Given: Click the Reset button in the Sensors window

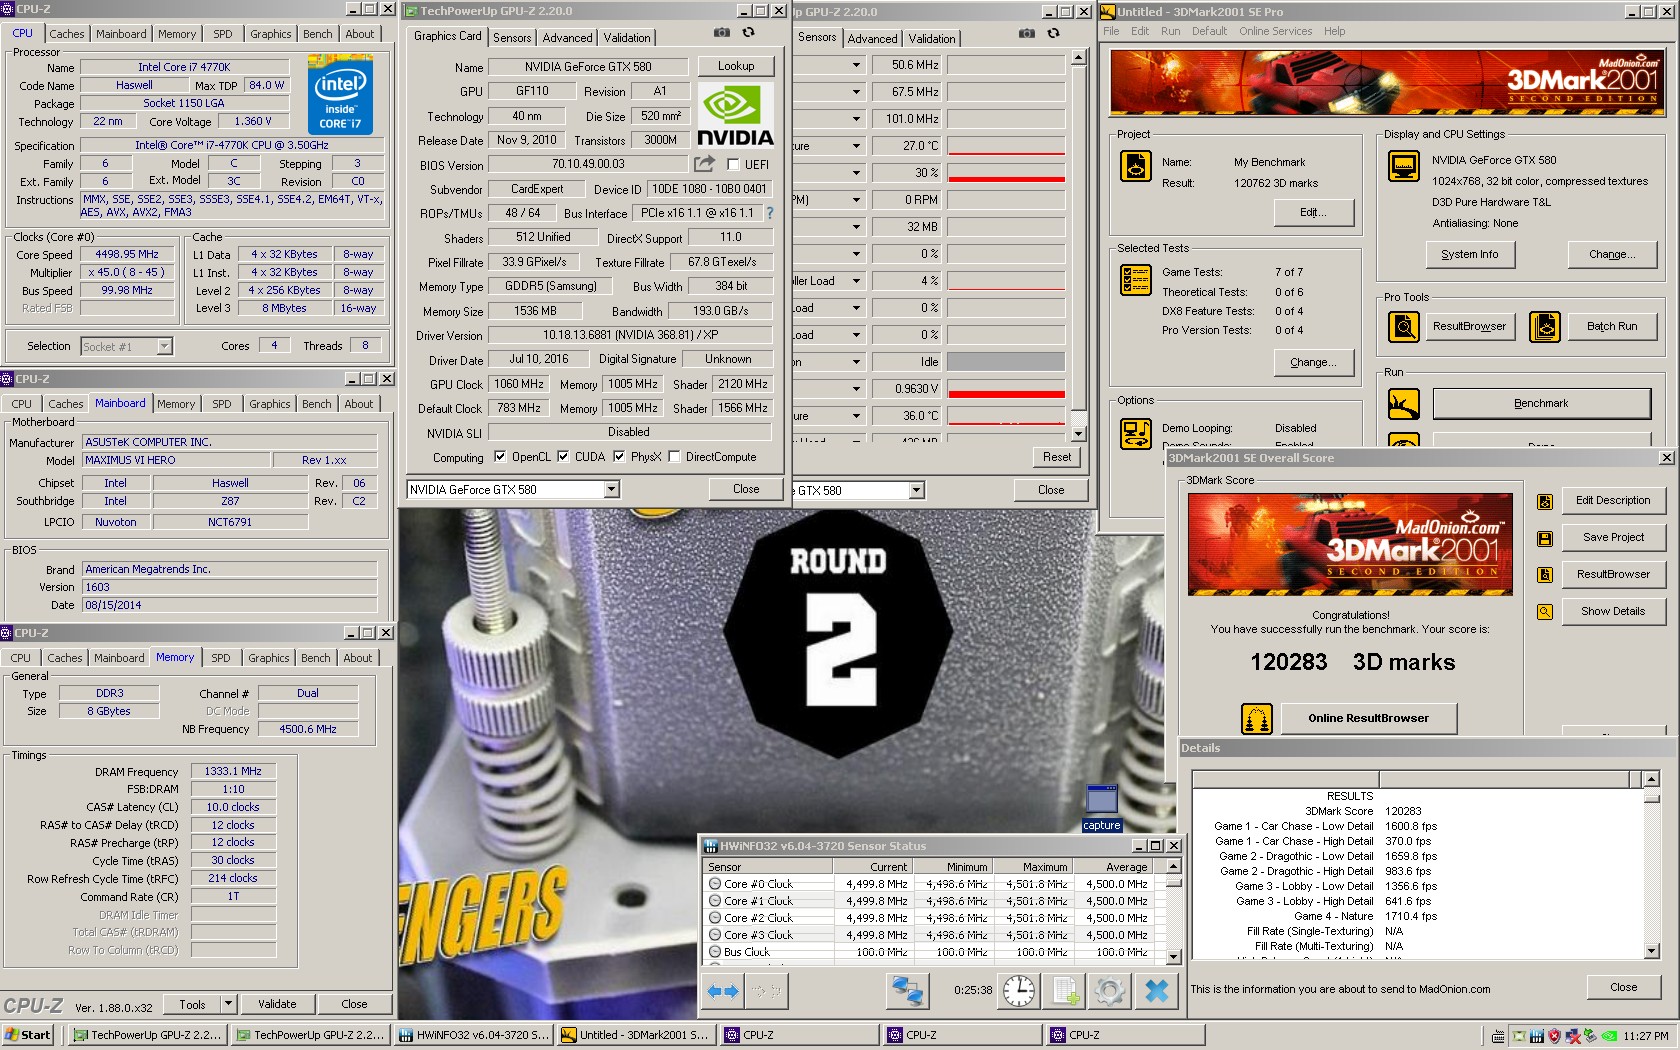Looking at the screenshot, I should pos(1057,457).
